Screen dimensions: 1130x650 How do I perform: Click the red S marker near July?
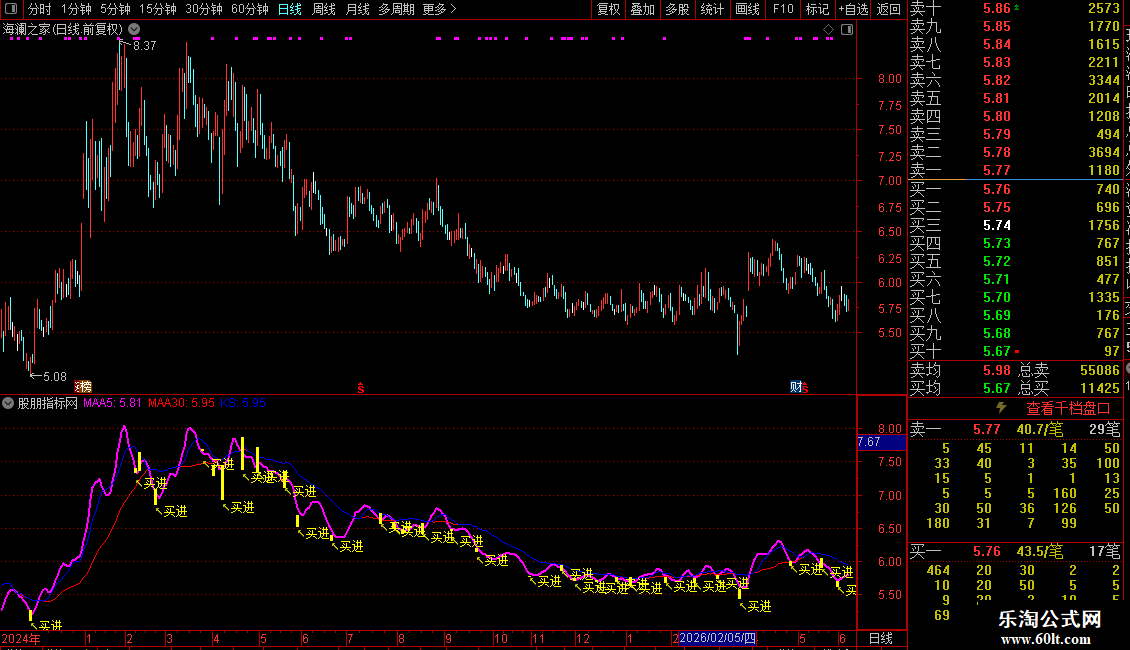point(360,388)
